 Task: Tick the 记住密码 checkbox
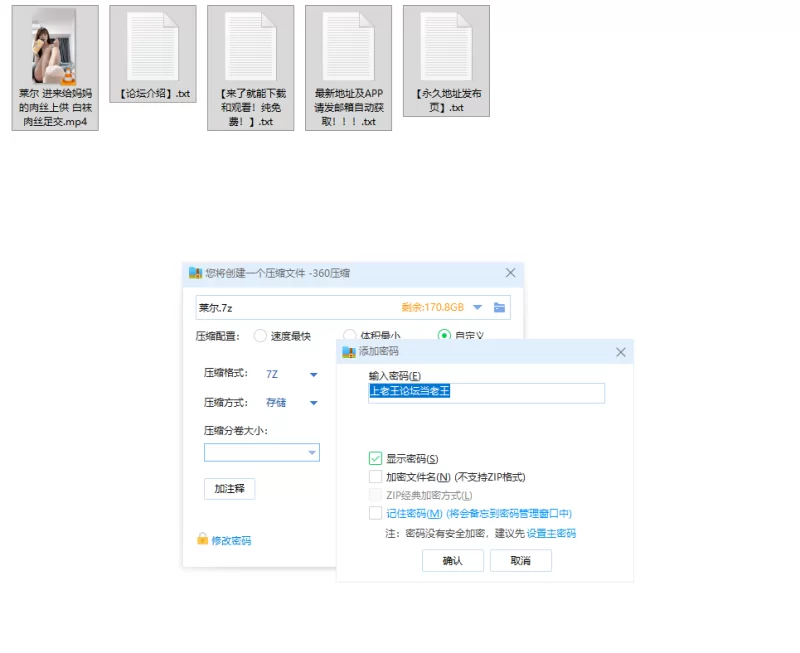(x=375, y=513)
